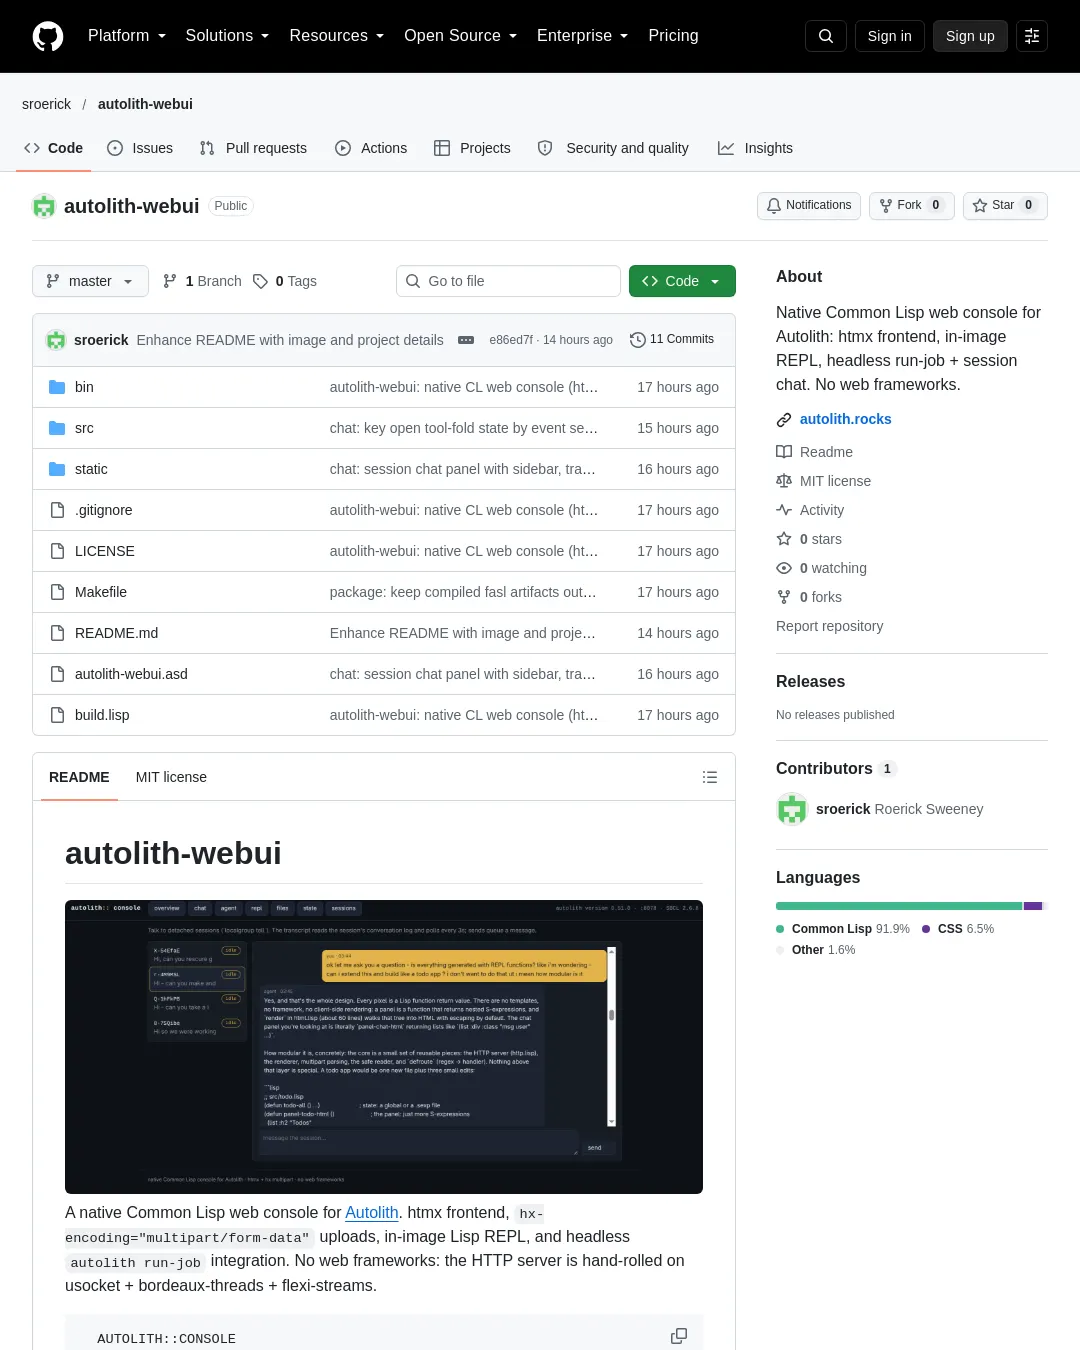
Task: Open the README.md file
Action: 116,633
